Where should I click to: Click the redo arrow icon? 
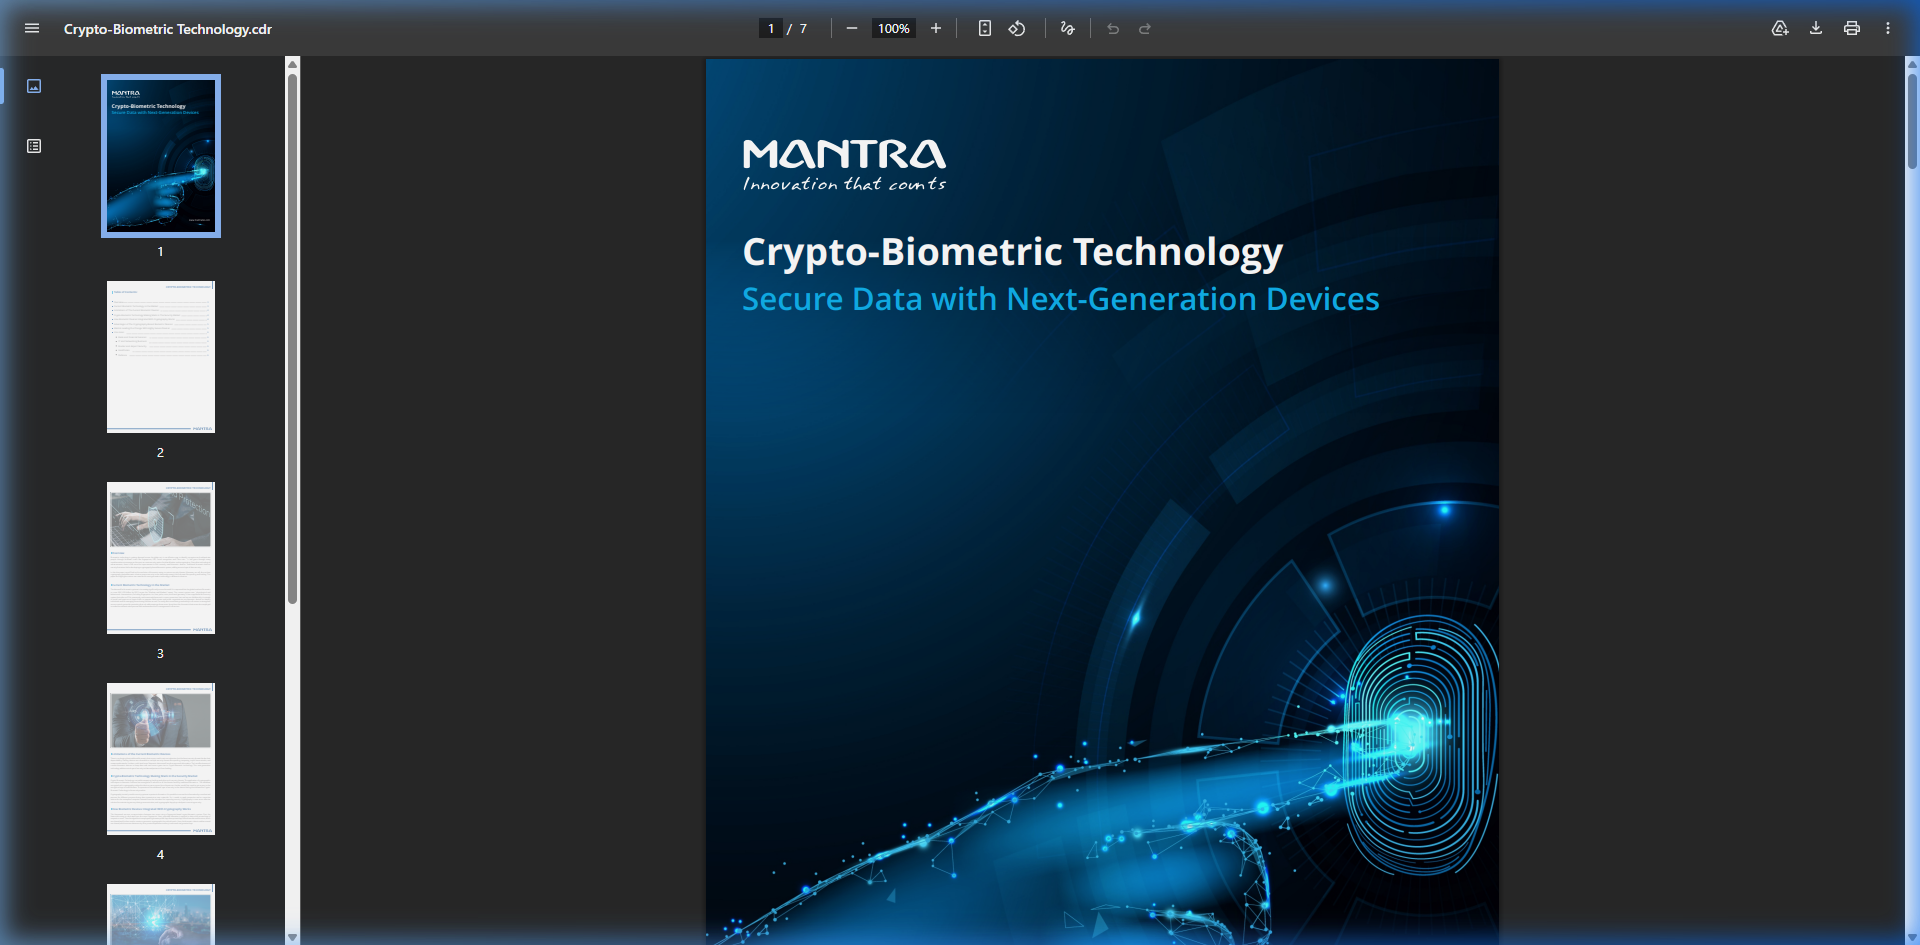(x=1145, y=28)
